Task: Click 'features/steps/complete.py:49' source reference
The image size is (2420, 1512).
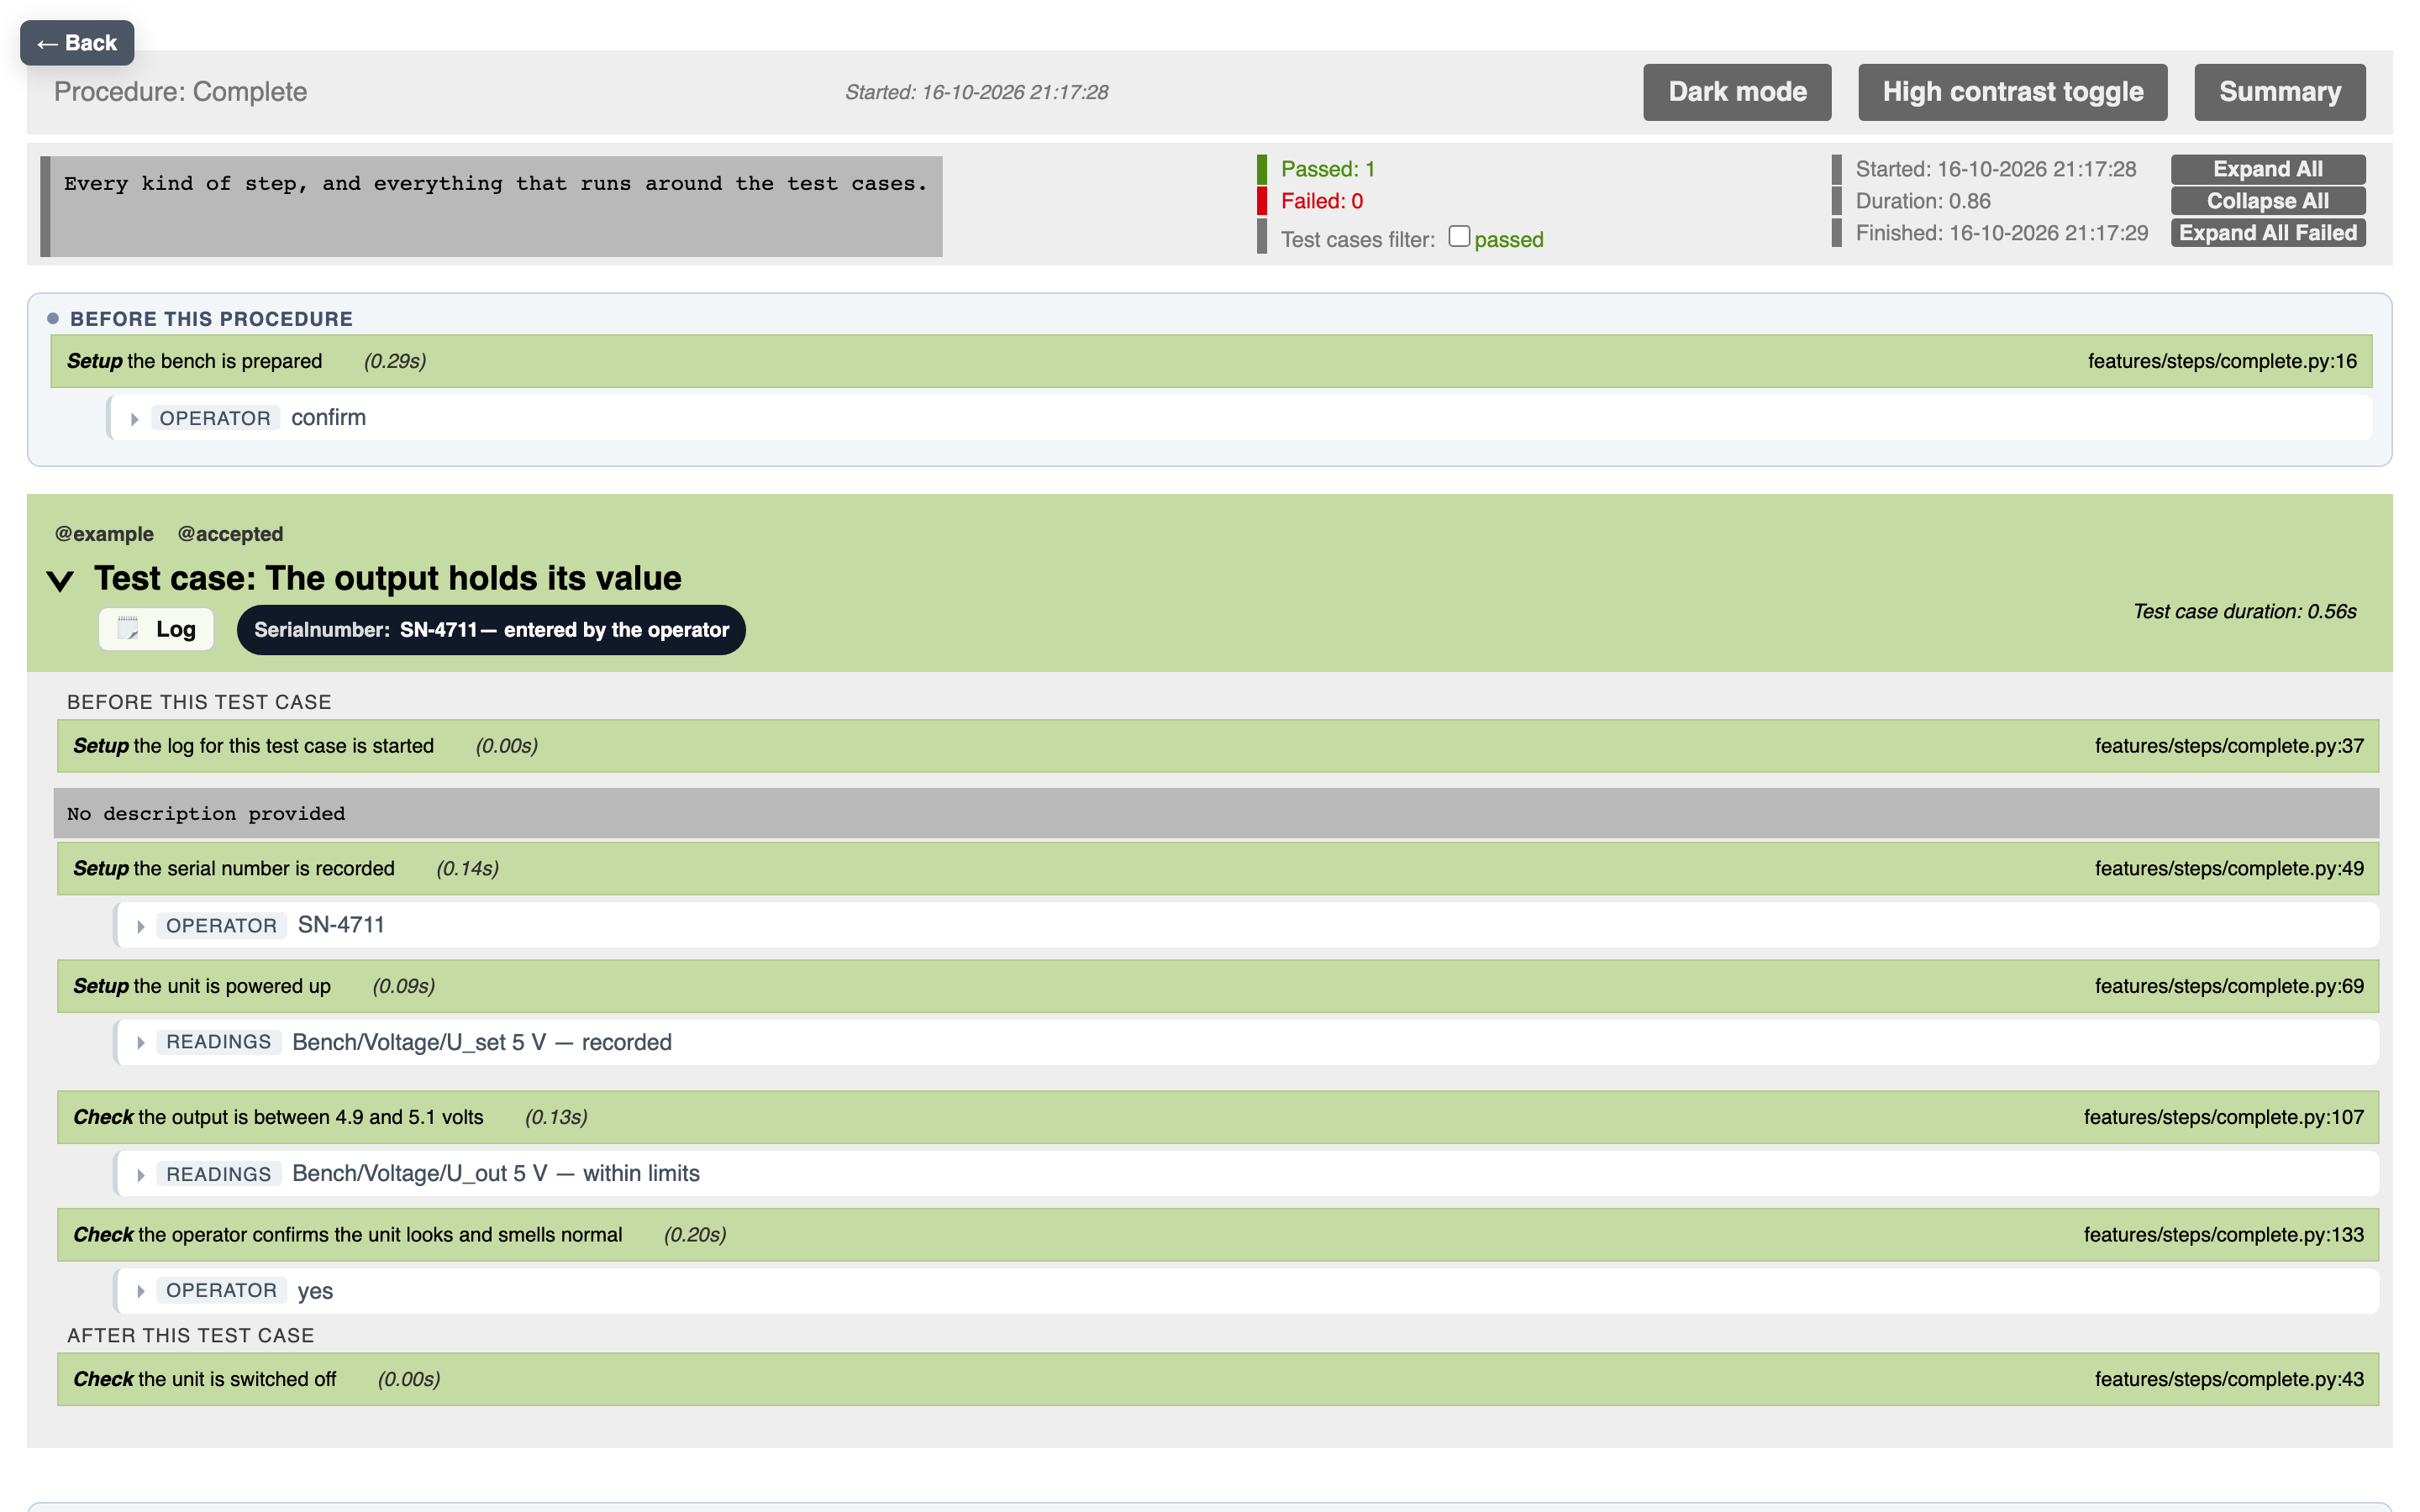Action: pyautogui.click(x=2229, y=868)
